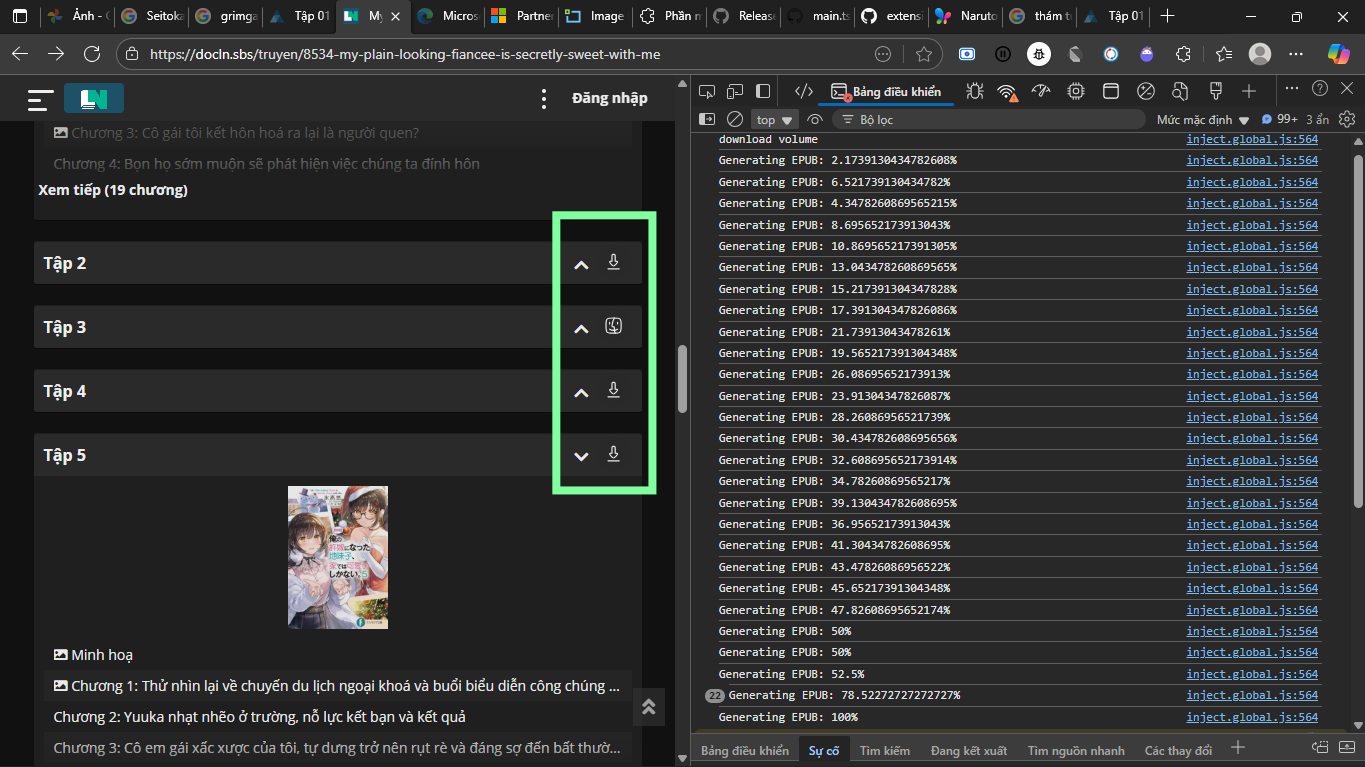Open the Application panel icon
This screenshot has height=767, width=1365.
(1110, 92)
